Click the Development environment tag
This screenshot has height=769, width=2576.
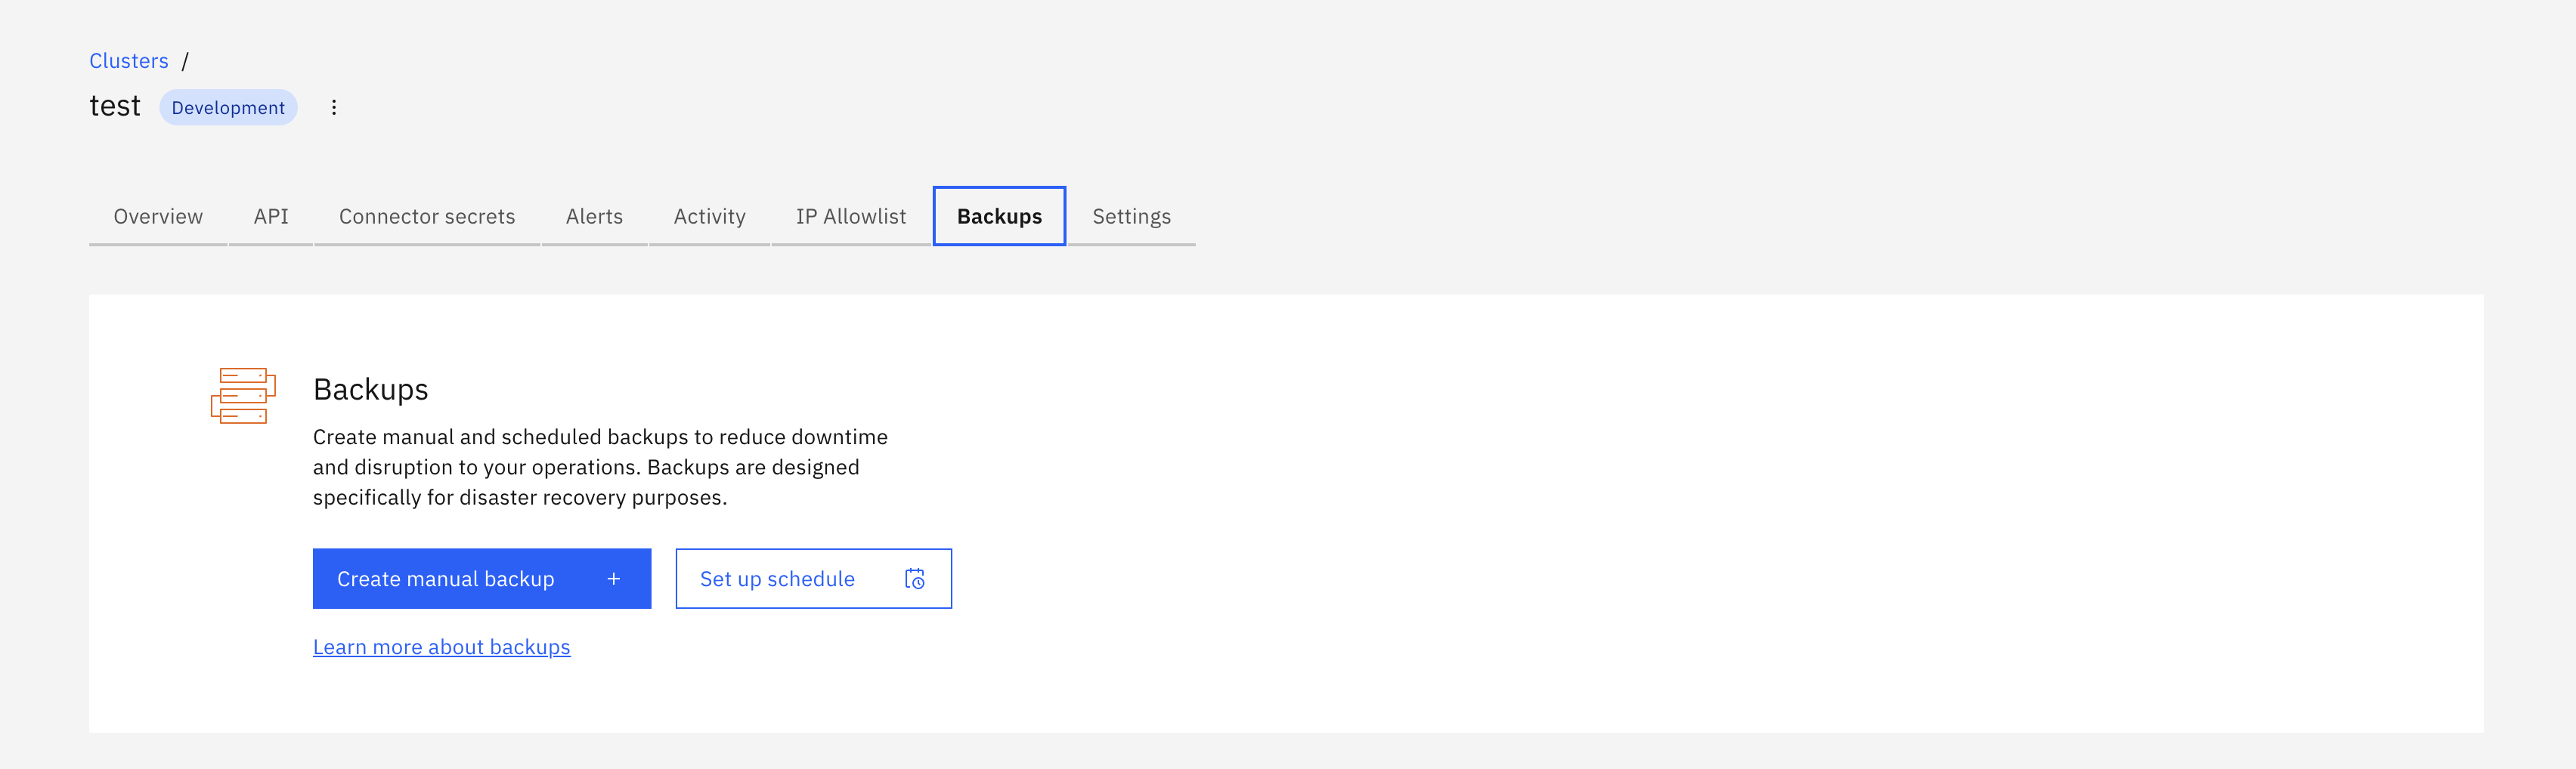[x=228, y=107]
